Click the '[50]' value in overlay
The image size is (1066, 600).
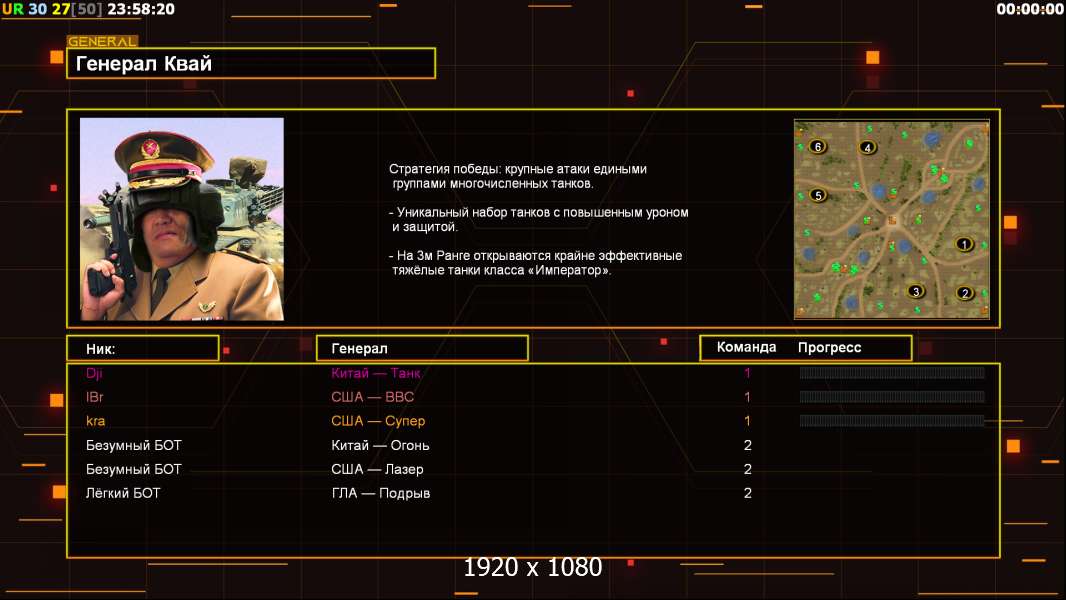pyautogui.click(x=87, y=10)
